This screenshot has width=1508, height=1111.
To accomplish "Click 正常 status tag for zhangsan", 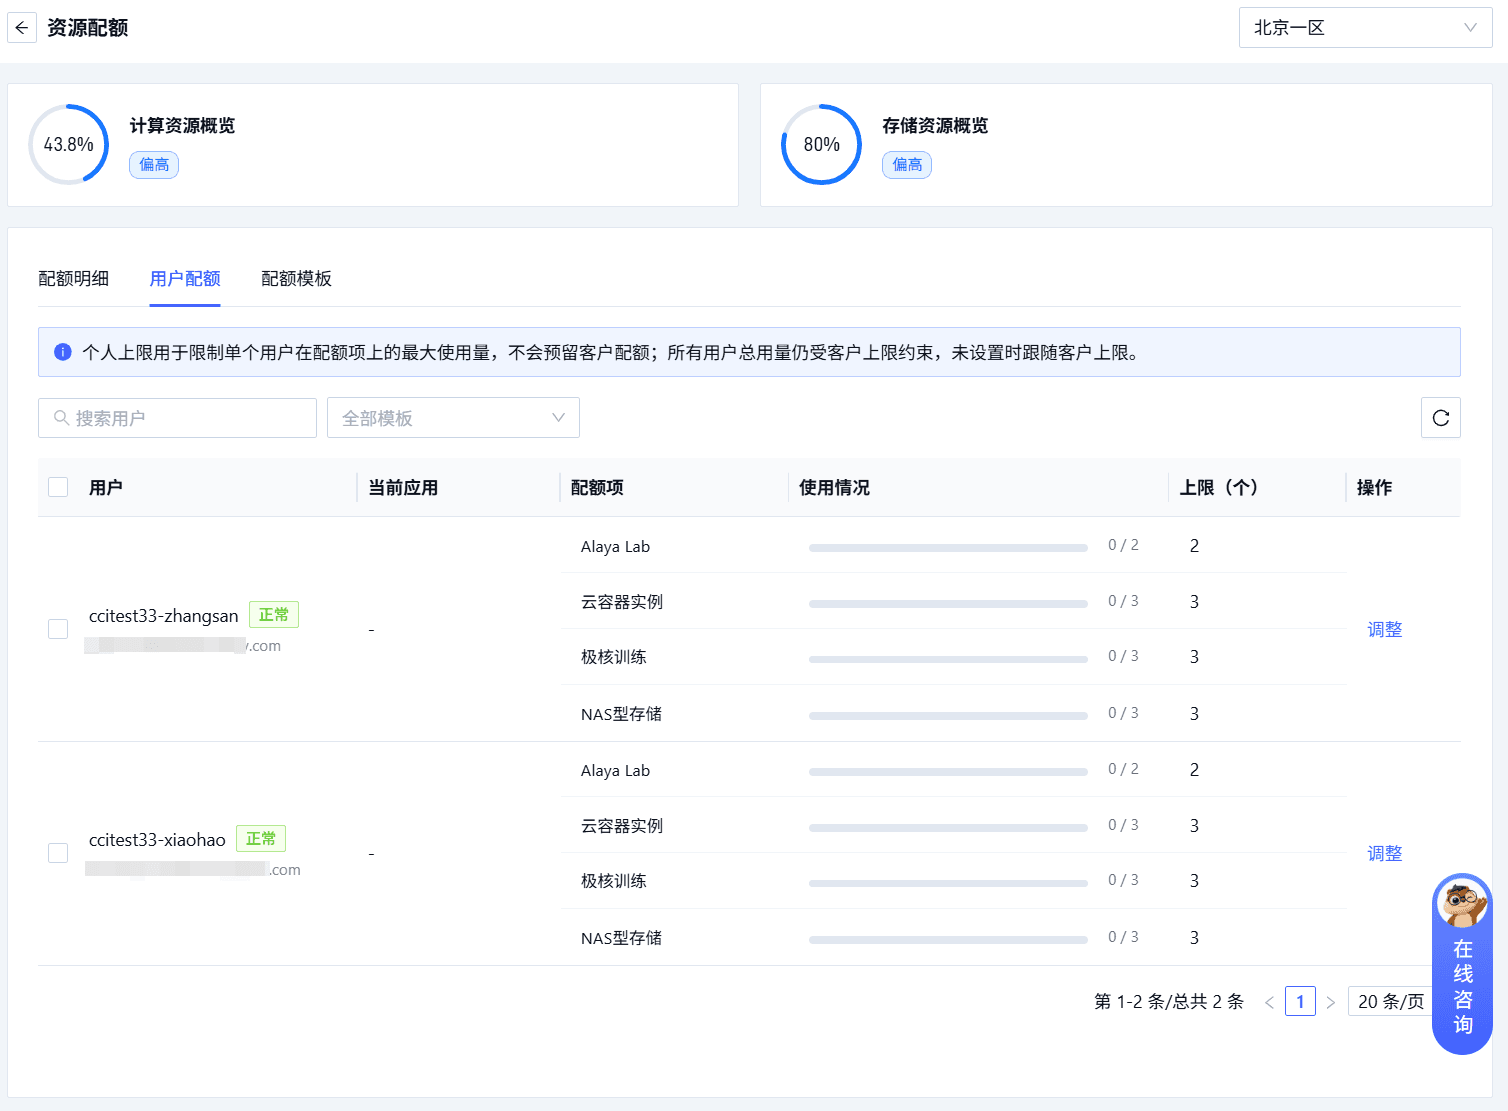I will pyautogui.click(x=273, y=614).
